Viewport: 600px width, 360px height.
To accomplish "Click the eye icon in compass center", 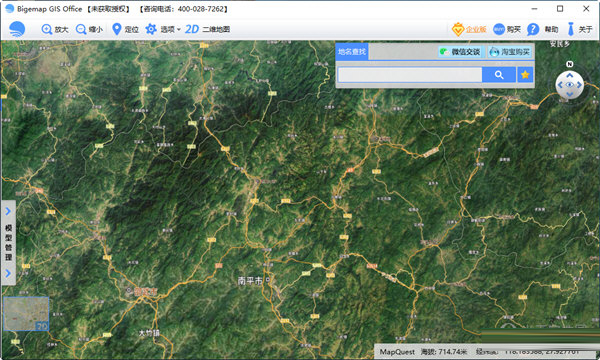I will (569, 85).
